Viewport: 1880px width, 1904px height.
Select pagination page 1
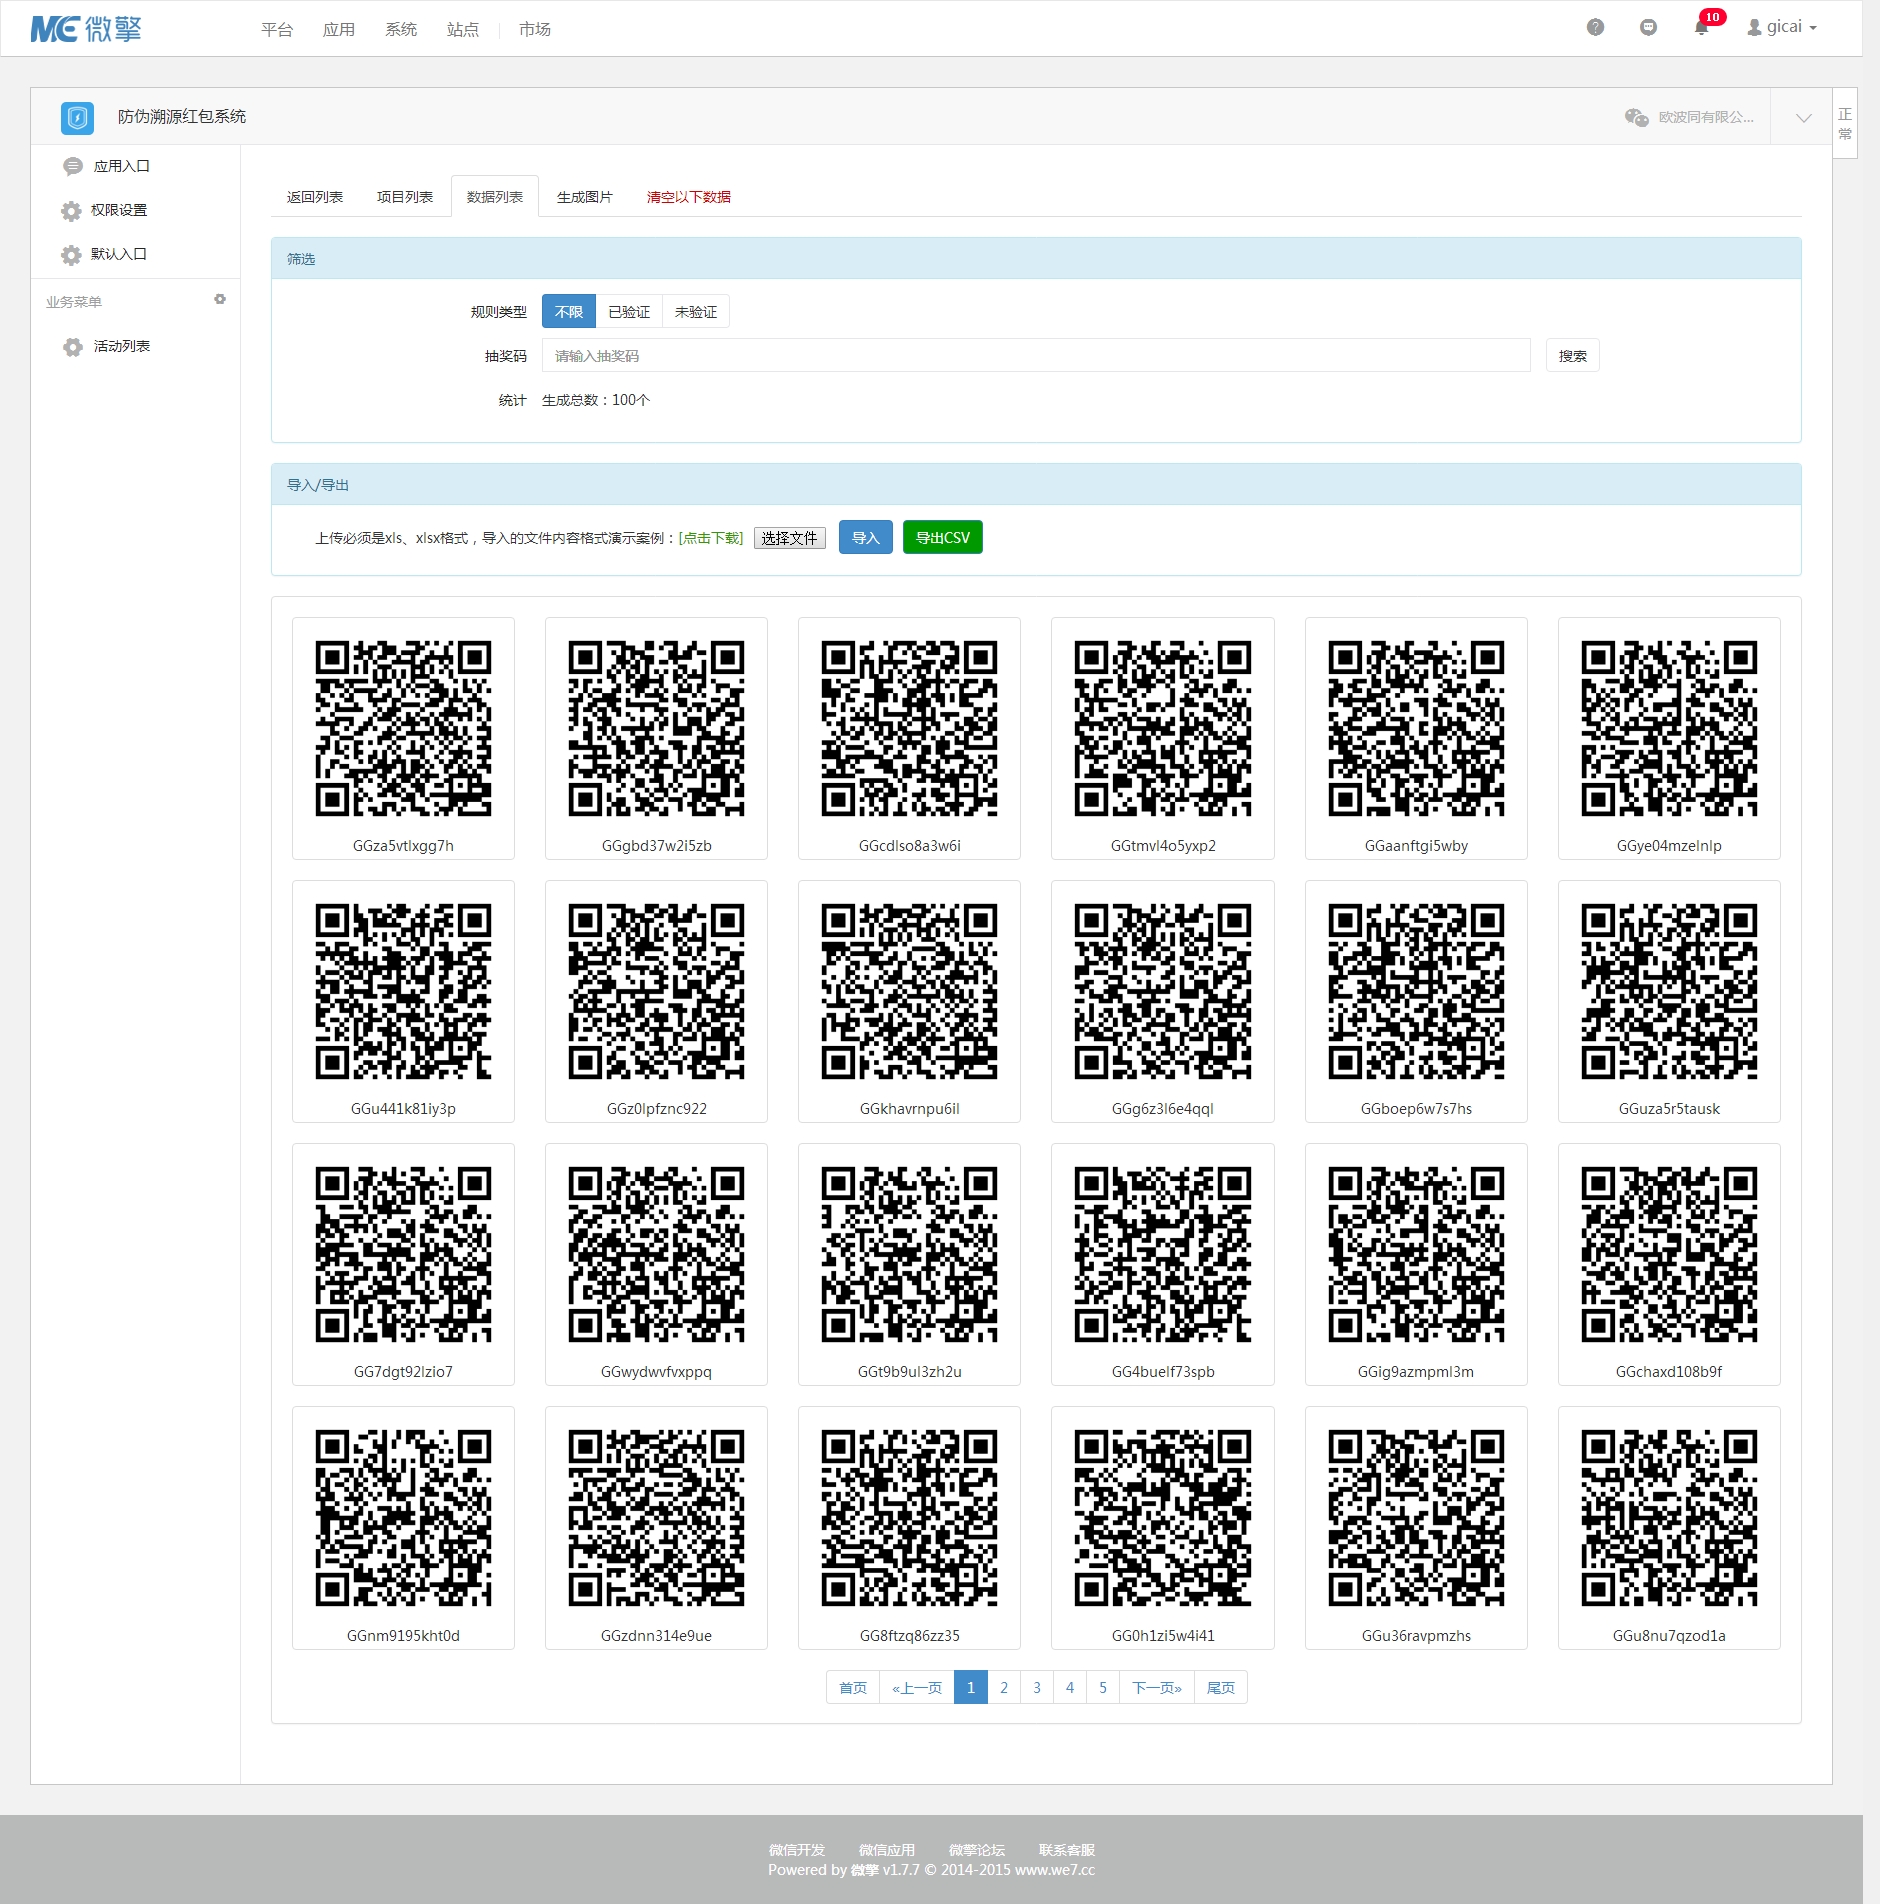click(x=971, y=1688)
